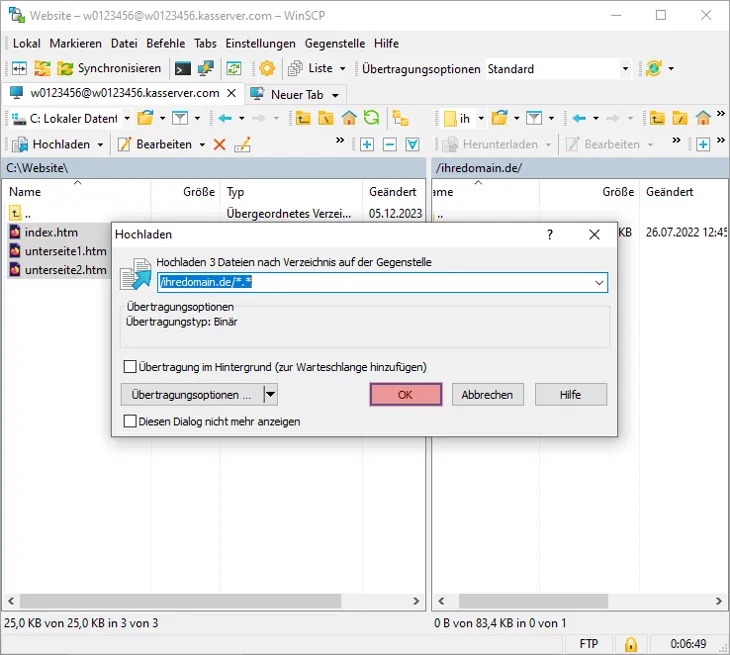
Task: Expand the Liste dropdown arrow
Action: (x=343, y=68)
